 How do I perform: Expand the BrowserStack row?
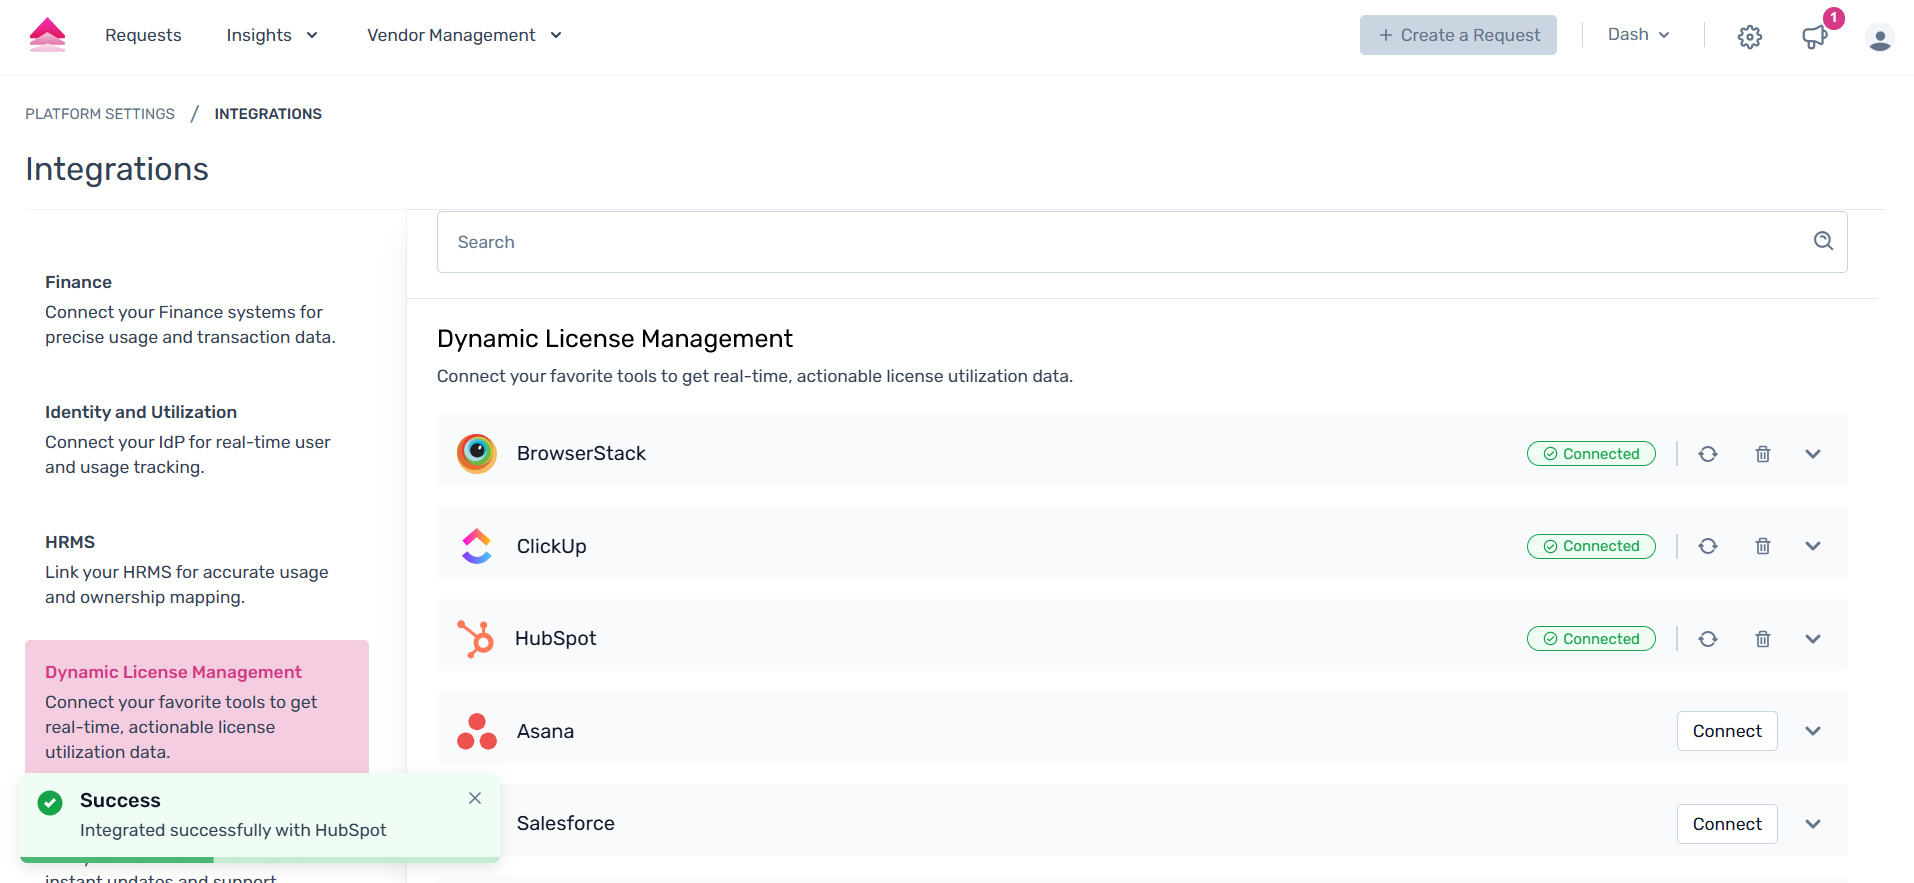[x=1813, y=454]
